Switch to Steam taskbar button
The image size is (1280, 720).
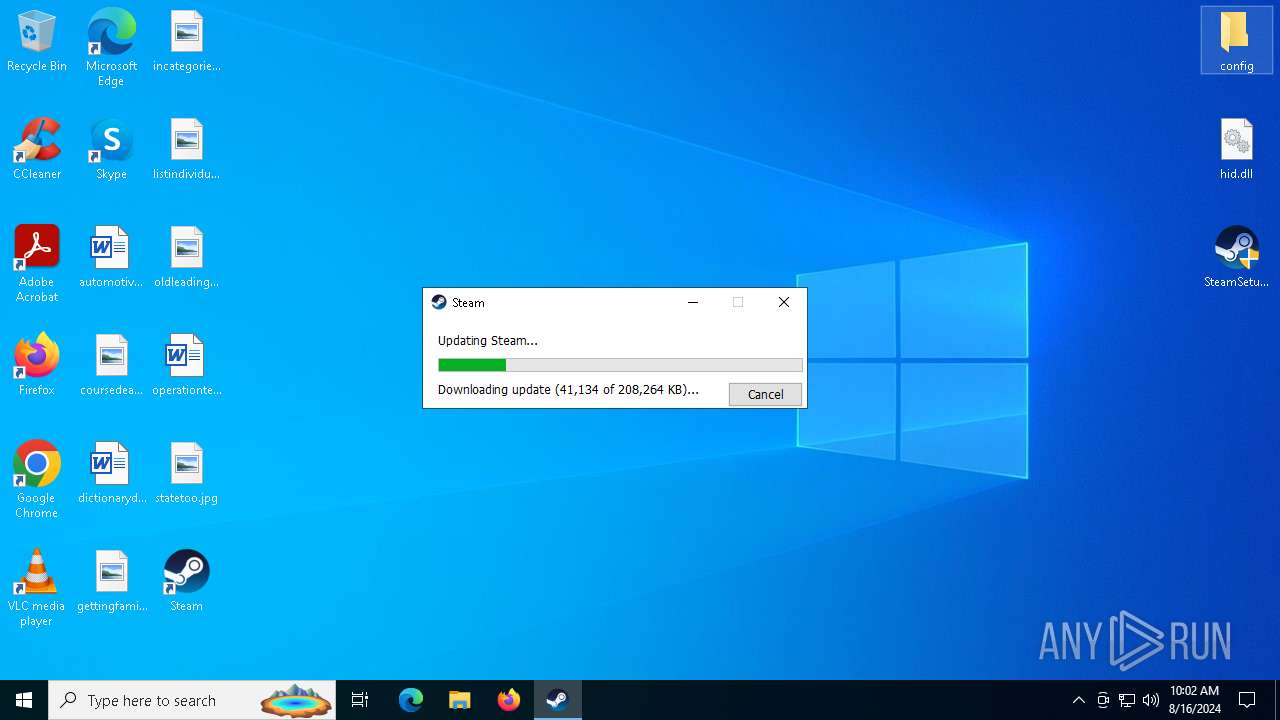click(558, 700)
